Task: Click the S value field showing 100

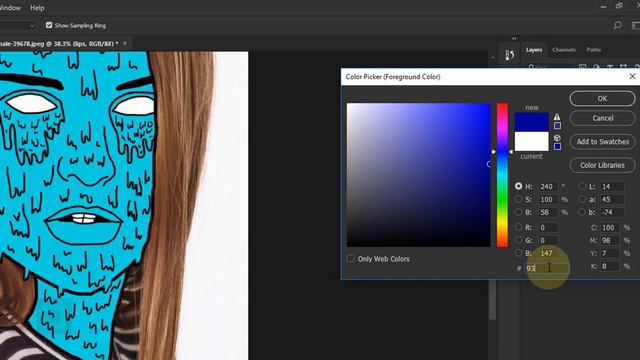Action: point(548,200)
